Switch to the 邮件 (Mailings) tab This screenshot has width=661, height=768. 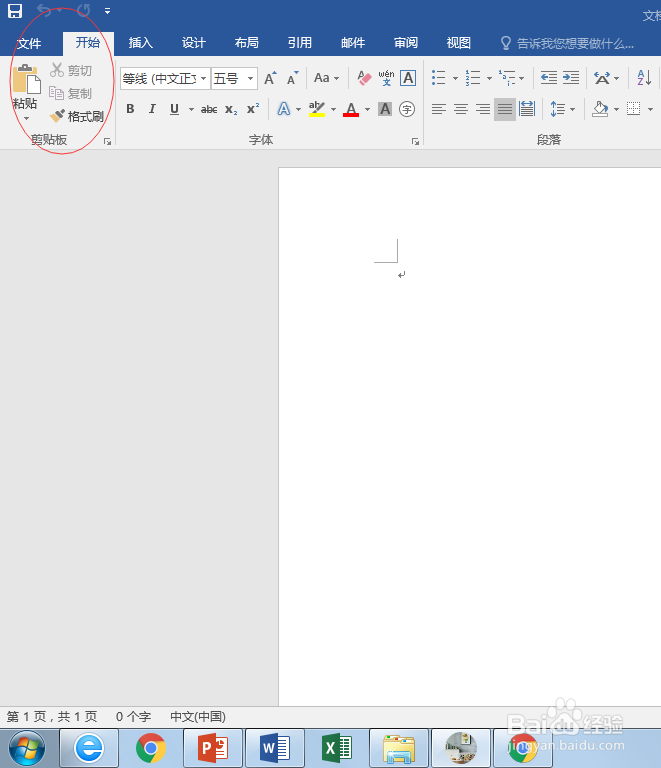click(353, 43)
